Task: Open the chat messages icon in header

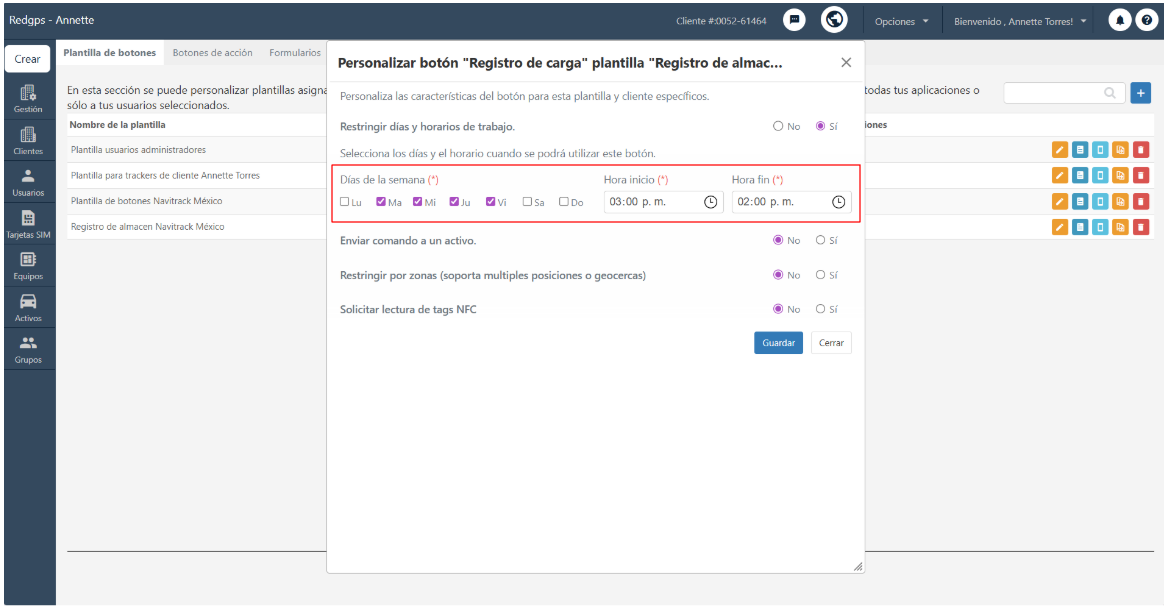Action: click(x=794, y=20)
